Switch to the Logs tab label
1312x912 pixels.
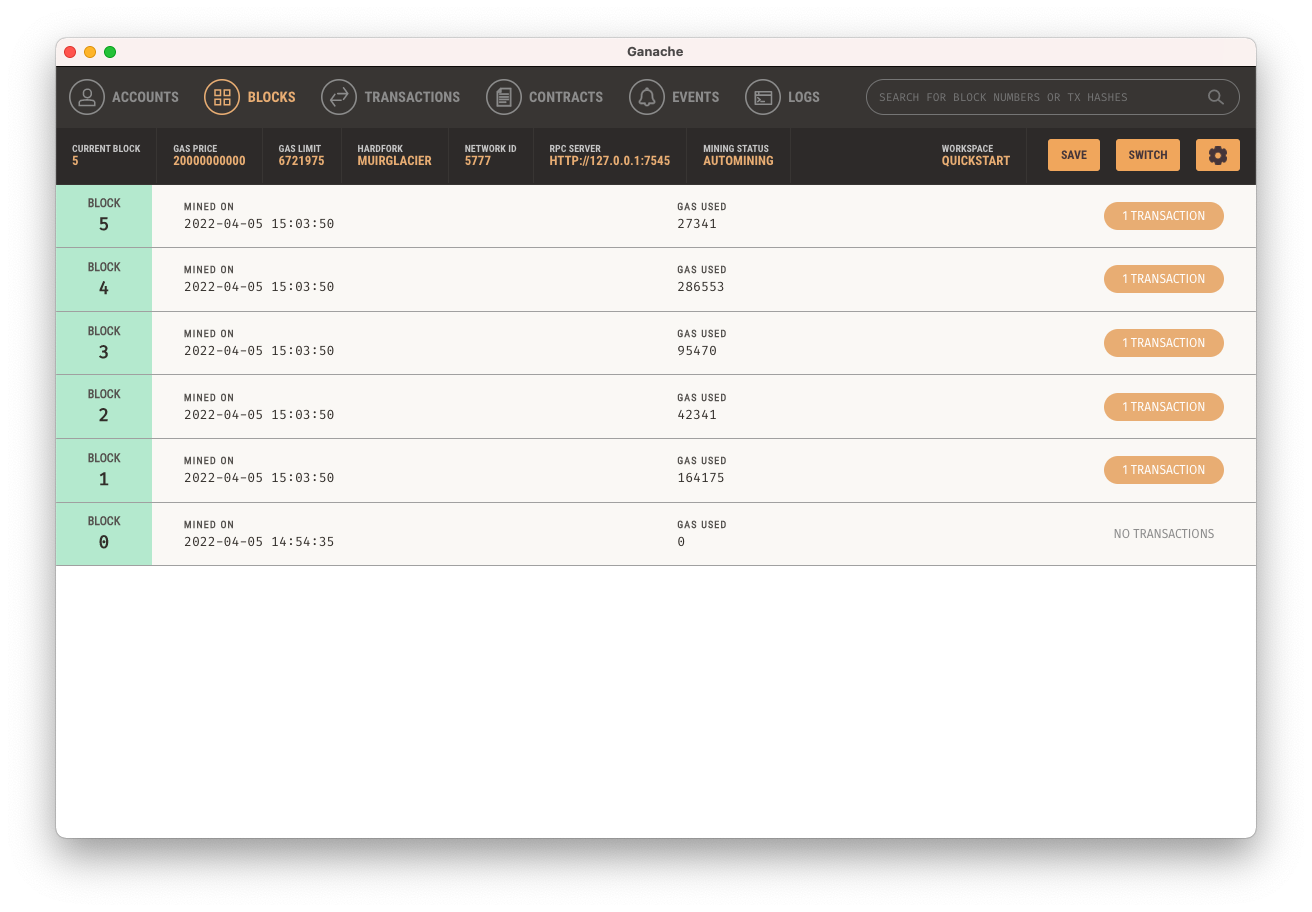(804, 97)
